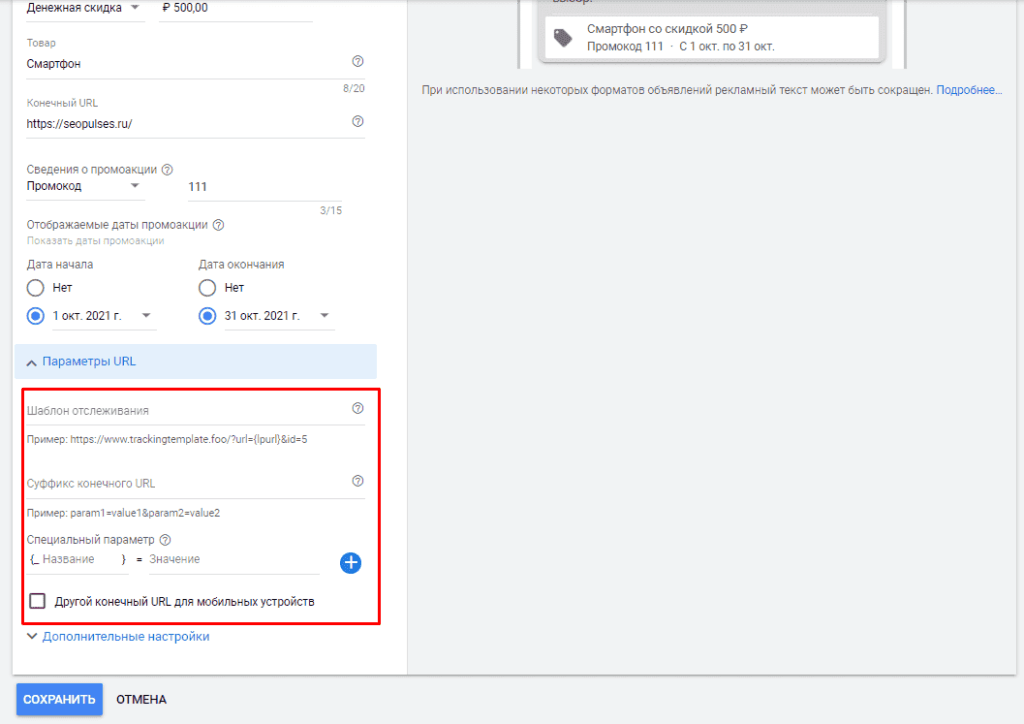Click the Отмена button
The width and height of the screenshot is (1024, 724).
[141, 699]
